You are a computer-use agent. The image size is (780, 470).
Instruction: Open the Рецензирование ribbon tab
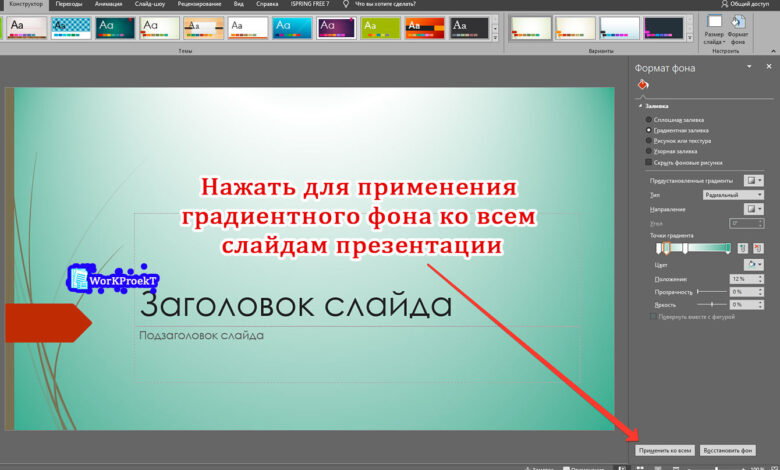[x=200, y=4]
